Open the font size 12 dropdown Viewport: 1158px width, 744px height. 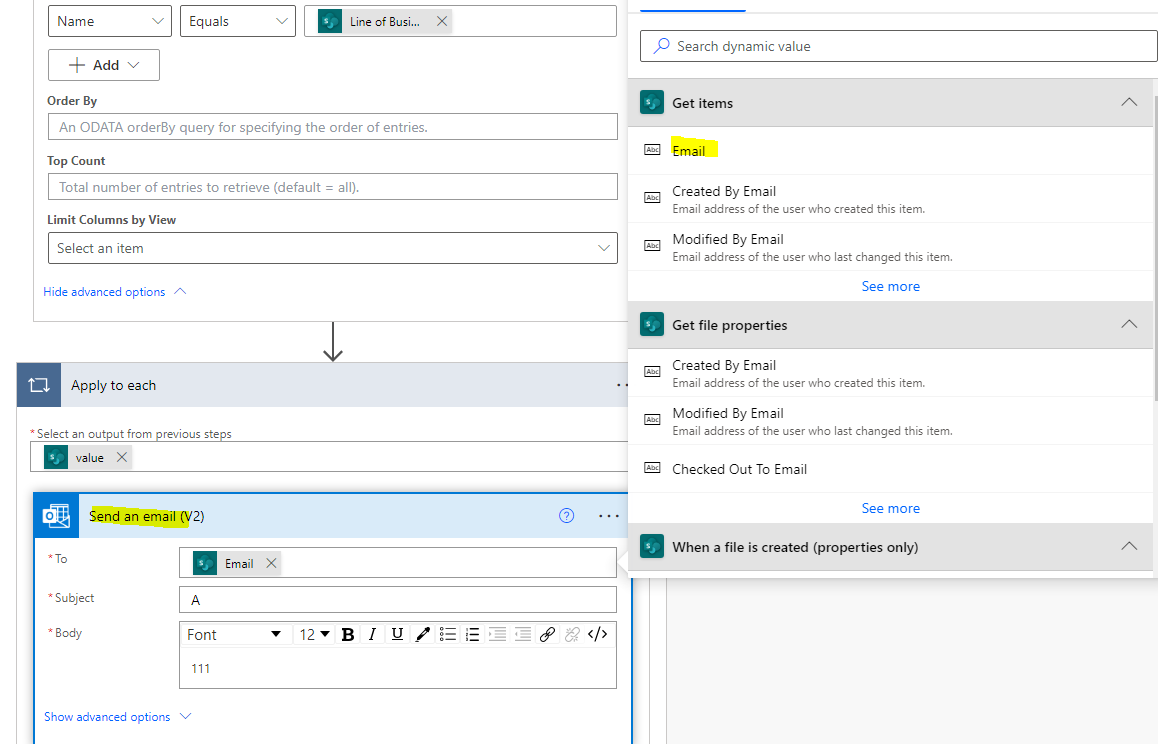314,635
